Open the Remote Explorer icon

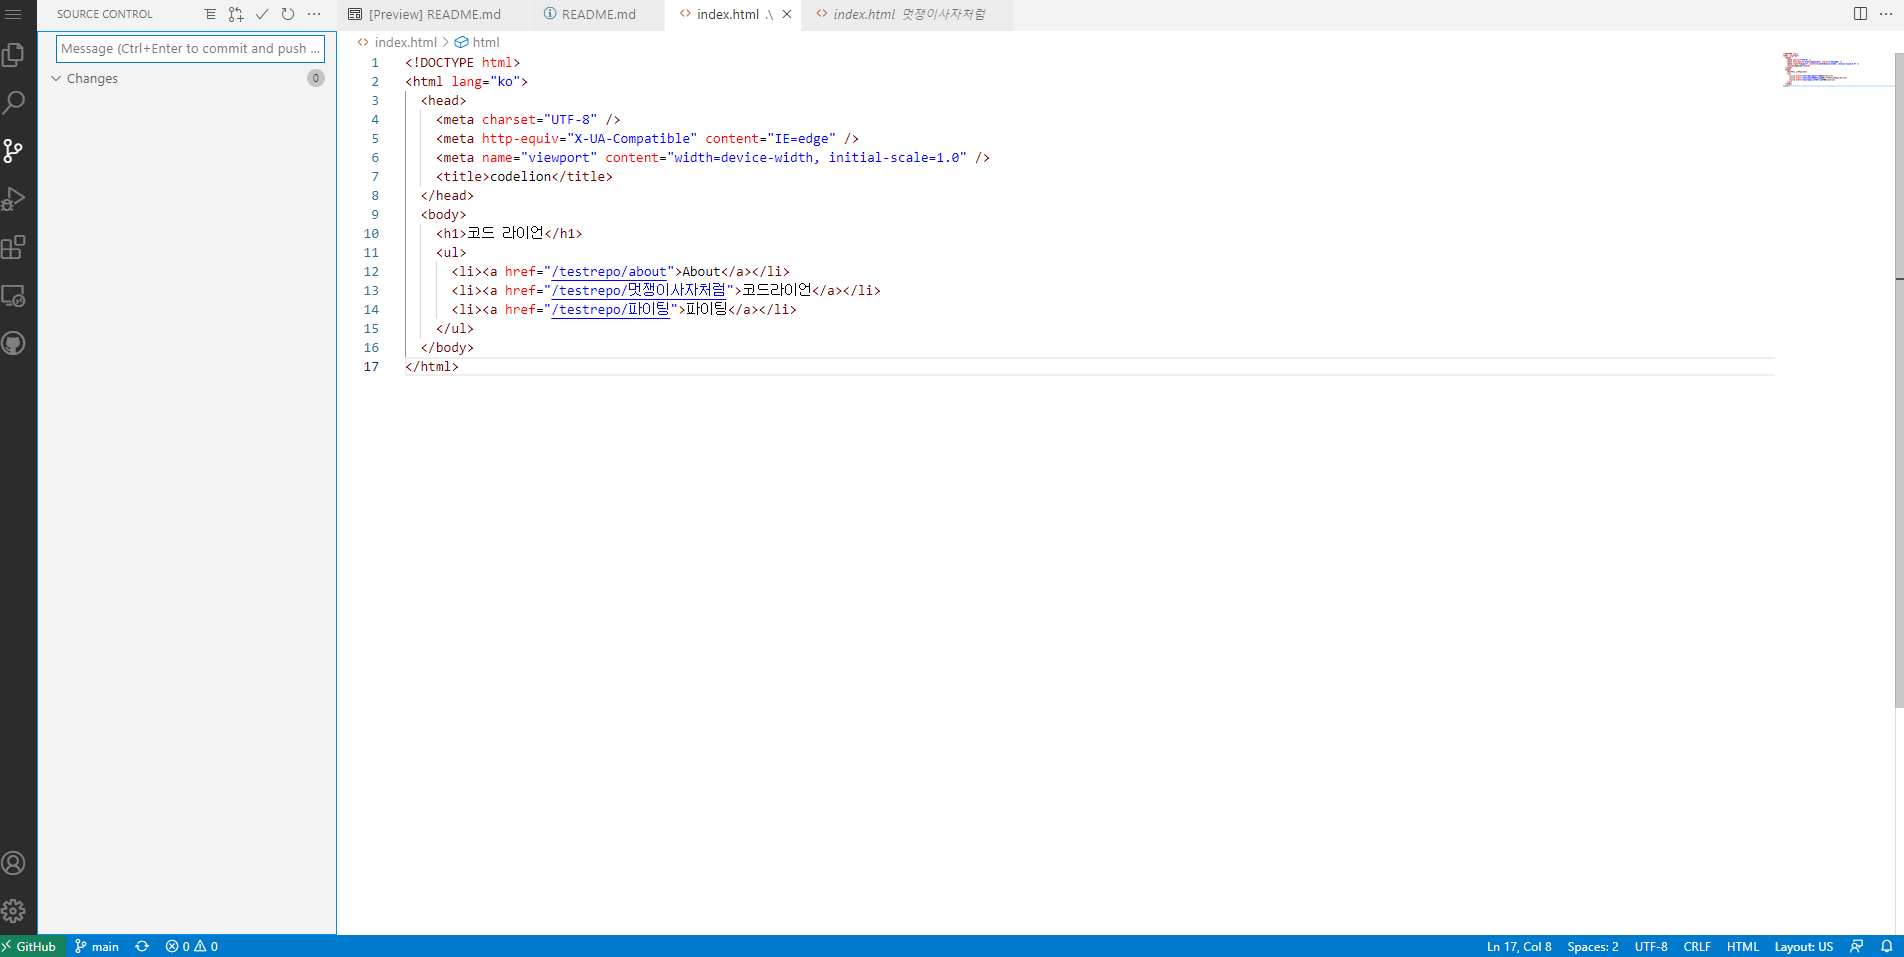(14, 295)
